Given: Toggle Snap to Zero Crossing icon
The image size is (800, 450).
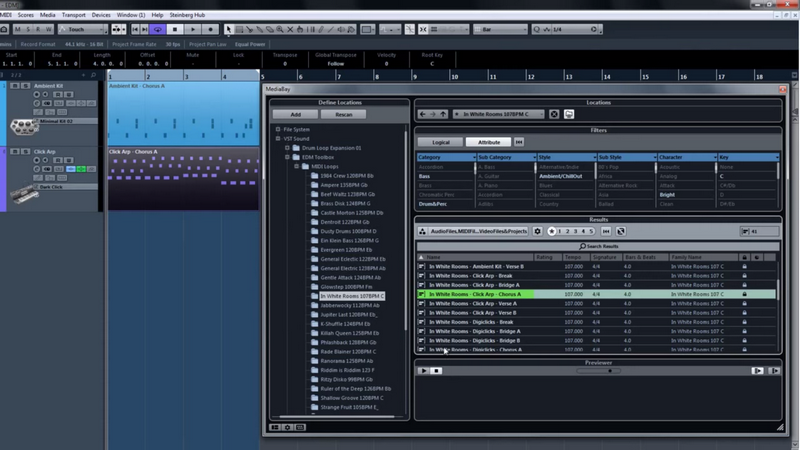Looking at the screenshot, I should click(410, 30).
